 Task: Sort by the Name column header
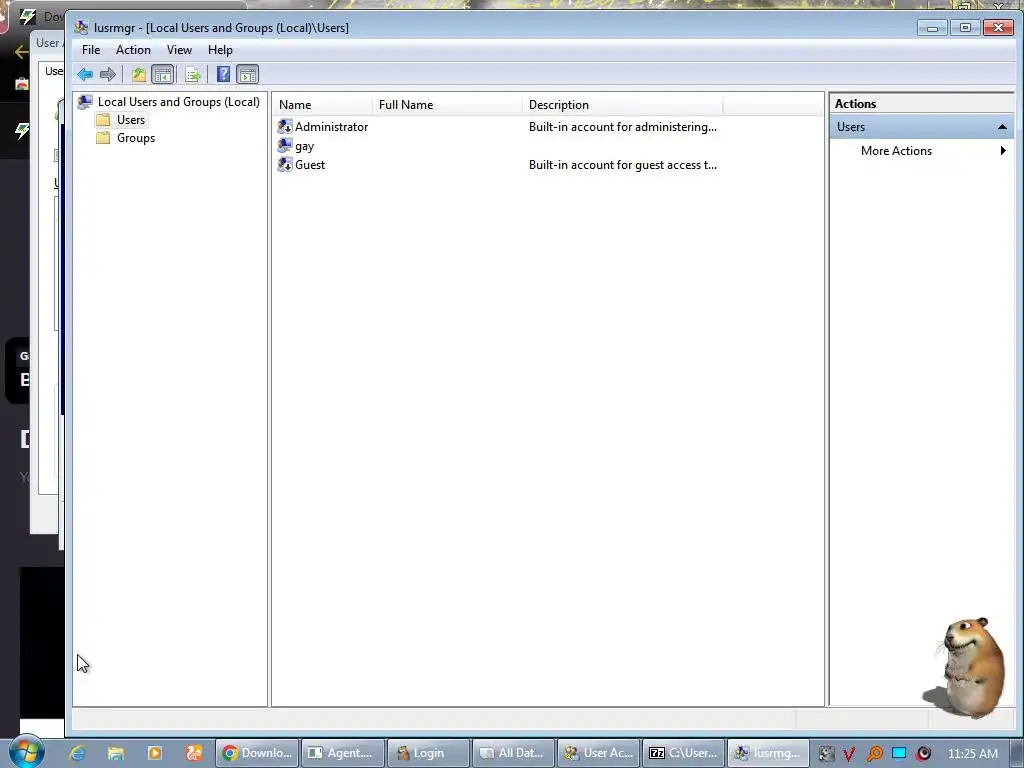click(x=323, y=104)
